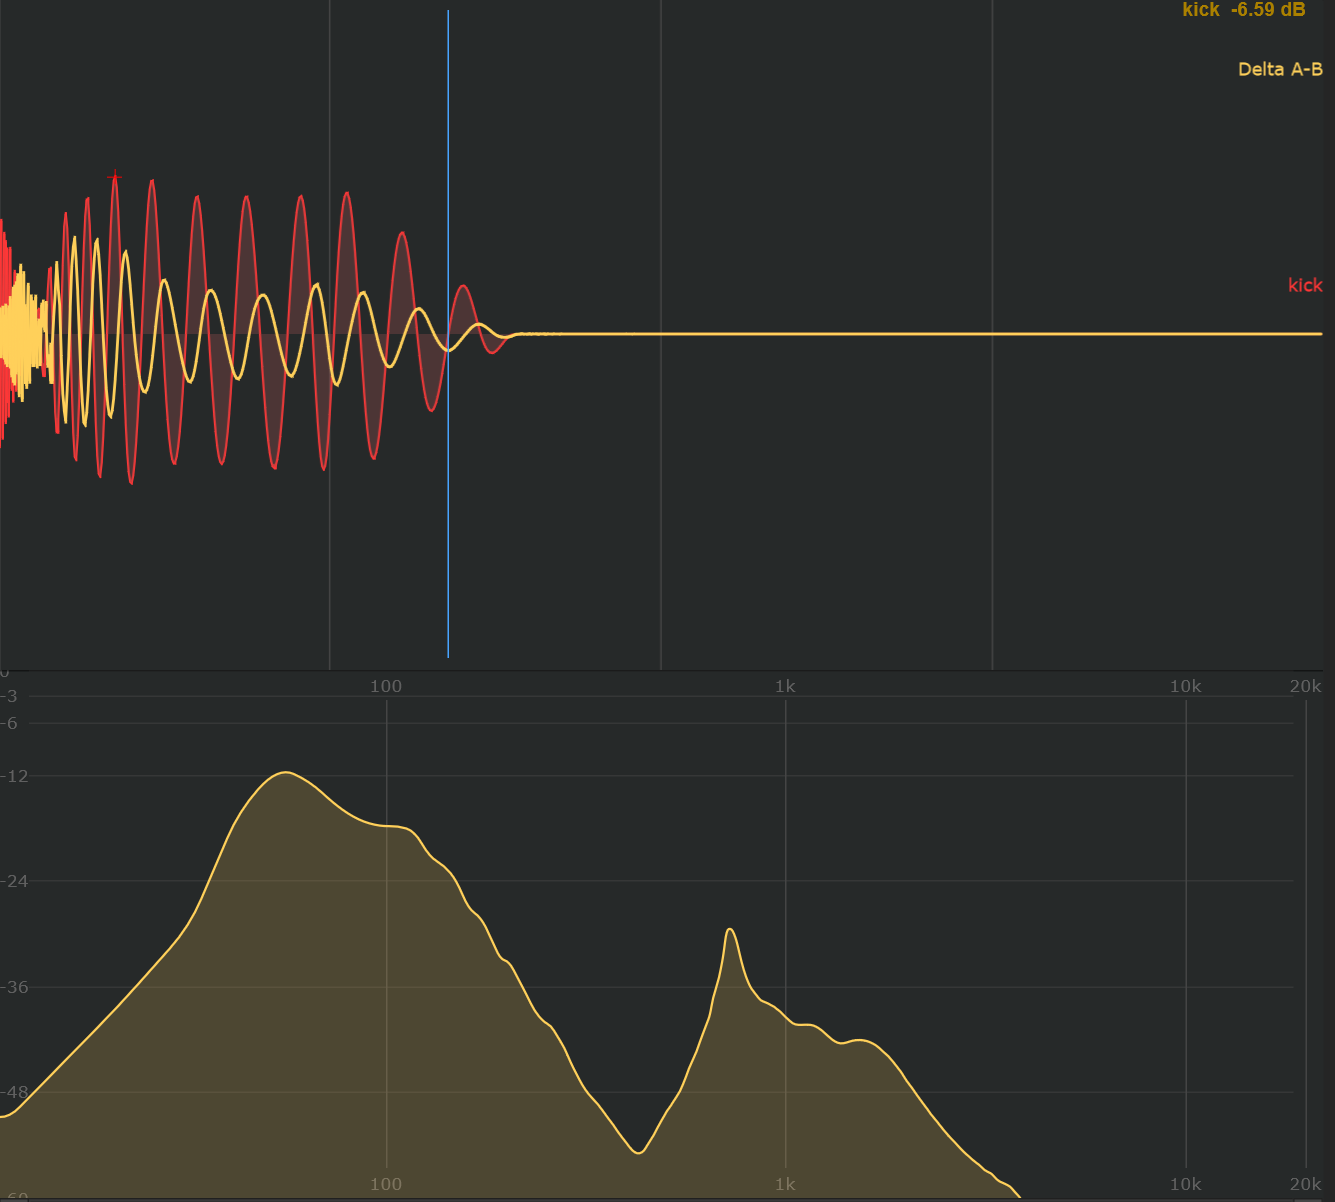Click the -24 dB scale label

pyautogui.click(x=14, y=881)
